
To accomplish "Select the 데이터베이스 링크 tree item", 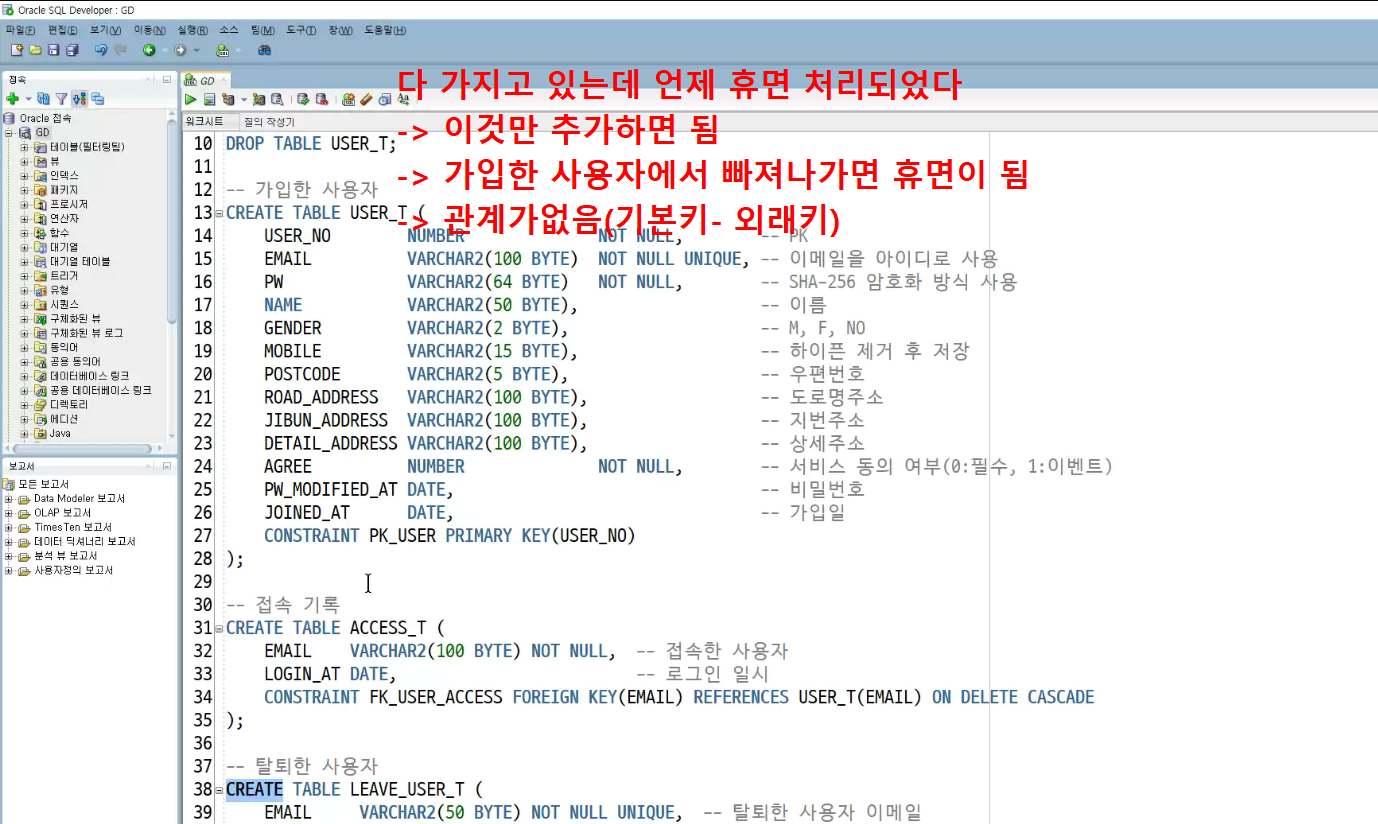I will pyautogui.click(x=89, y=376).
